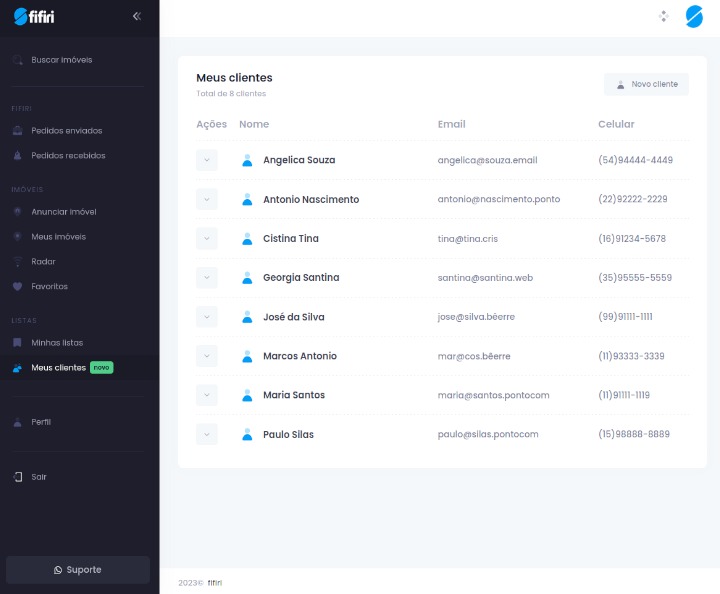Click the theme icon in the top bar

[x=663, y=16]
